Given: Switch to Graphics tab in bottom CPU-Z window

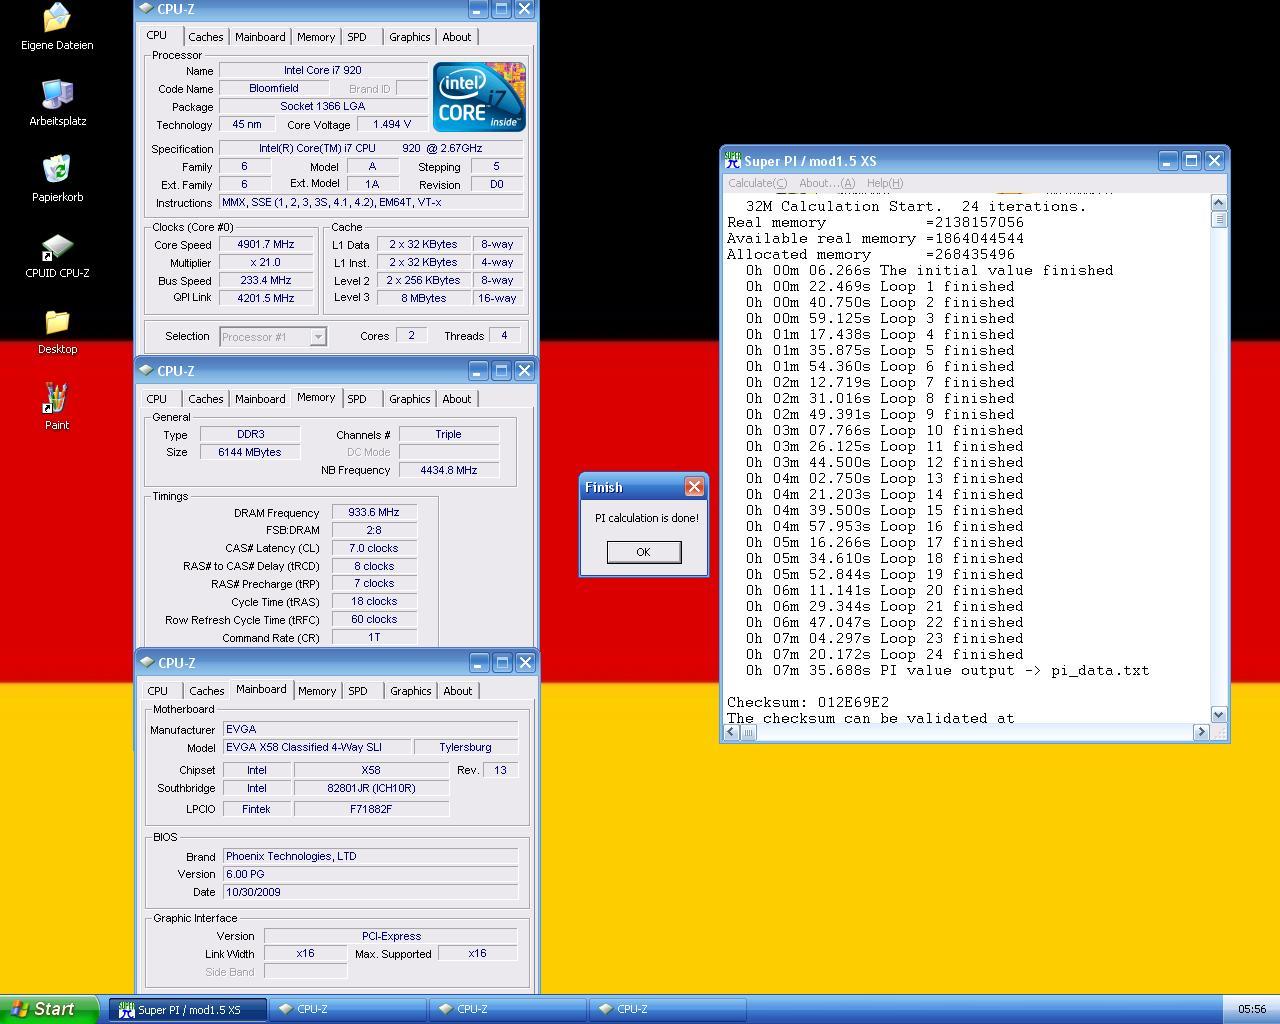Looking at the screenshot, I should pos(411,691).
